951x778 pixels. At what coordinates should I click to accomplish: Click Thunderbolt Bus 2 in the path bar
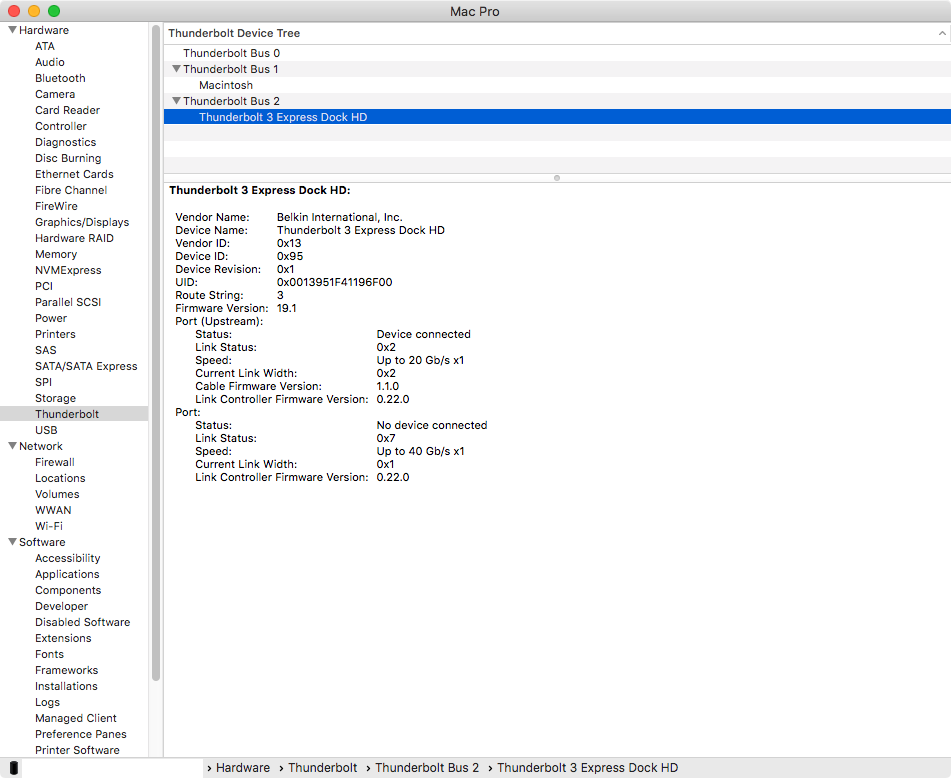coord(427,768)
